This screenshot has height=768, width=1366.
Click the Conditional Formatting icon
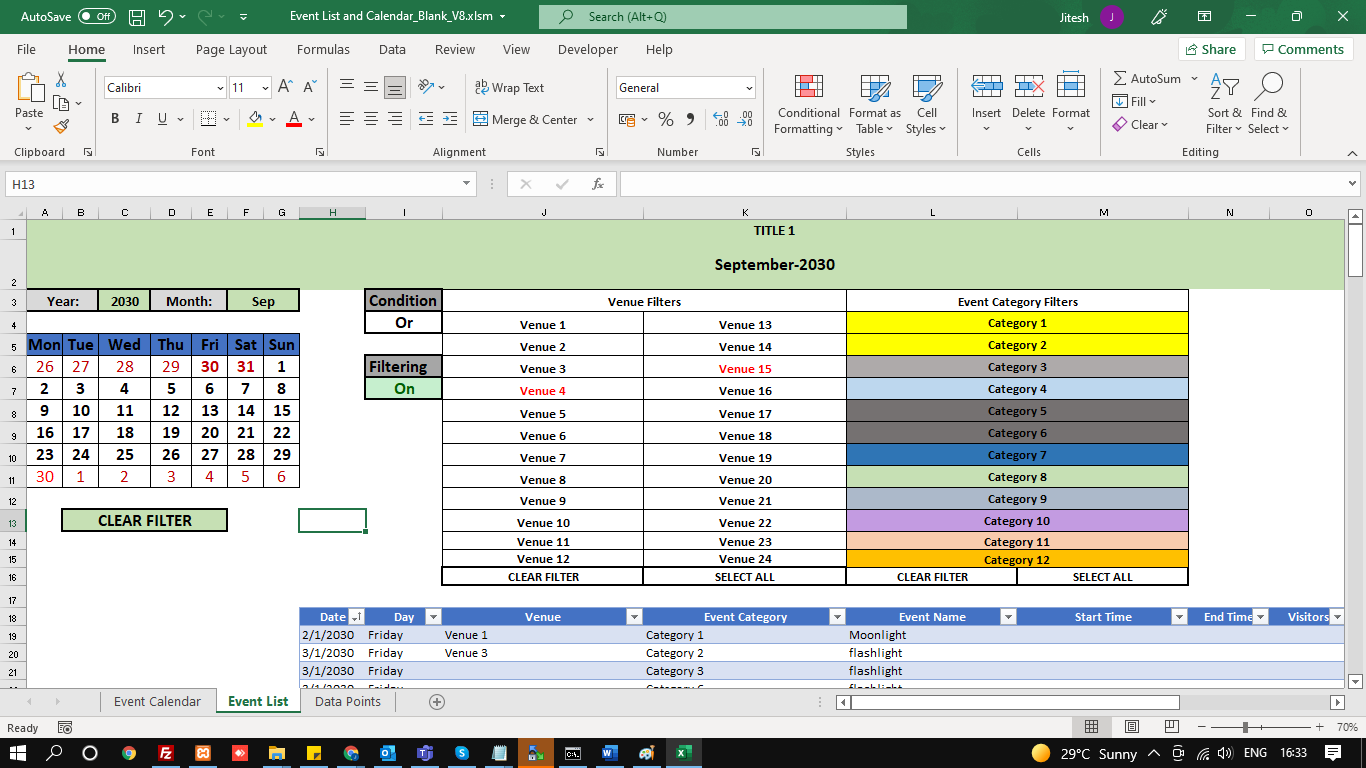click(808, 88)
